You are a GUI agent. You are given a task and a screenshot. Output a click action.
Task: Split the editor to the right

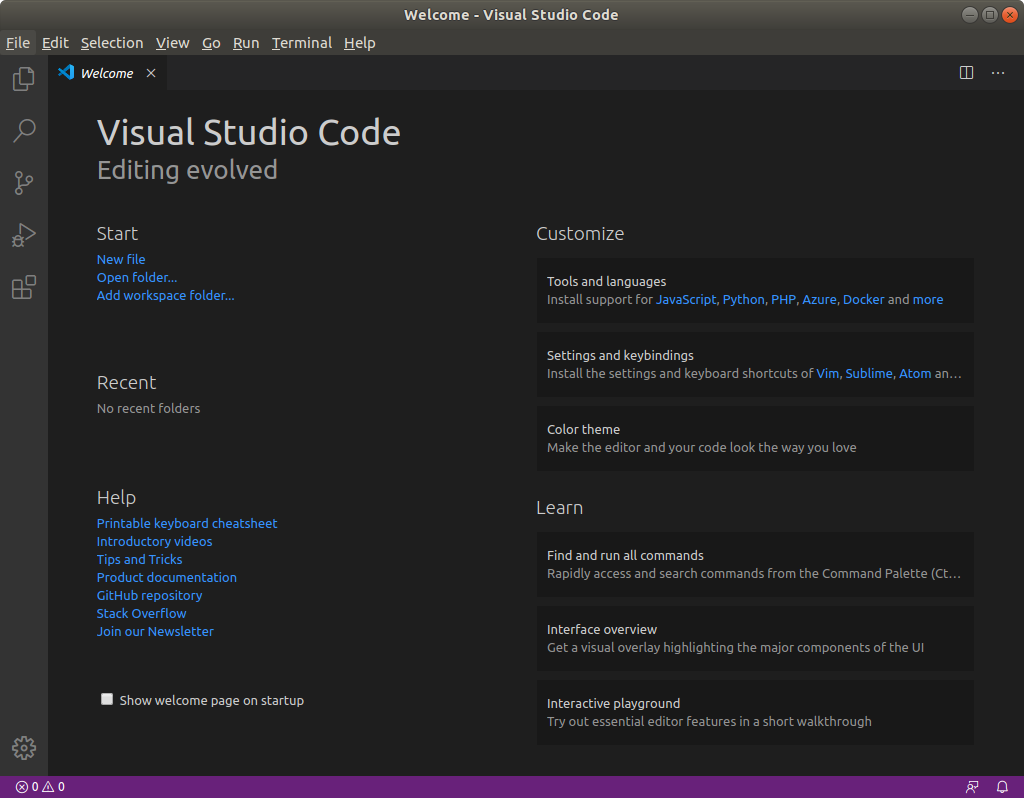[966, 73]
